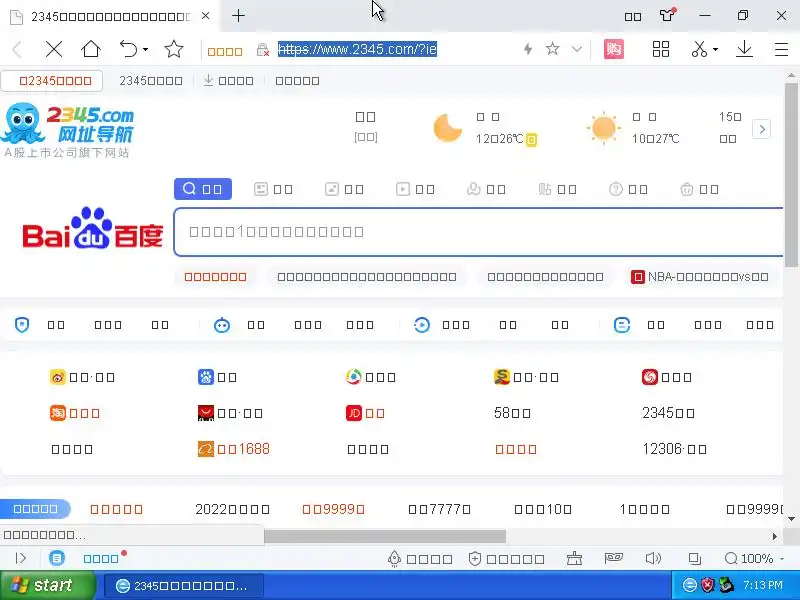800x600 pixels.
Task: Click the lock security icon in address bar
Action: point(263,49)
